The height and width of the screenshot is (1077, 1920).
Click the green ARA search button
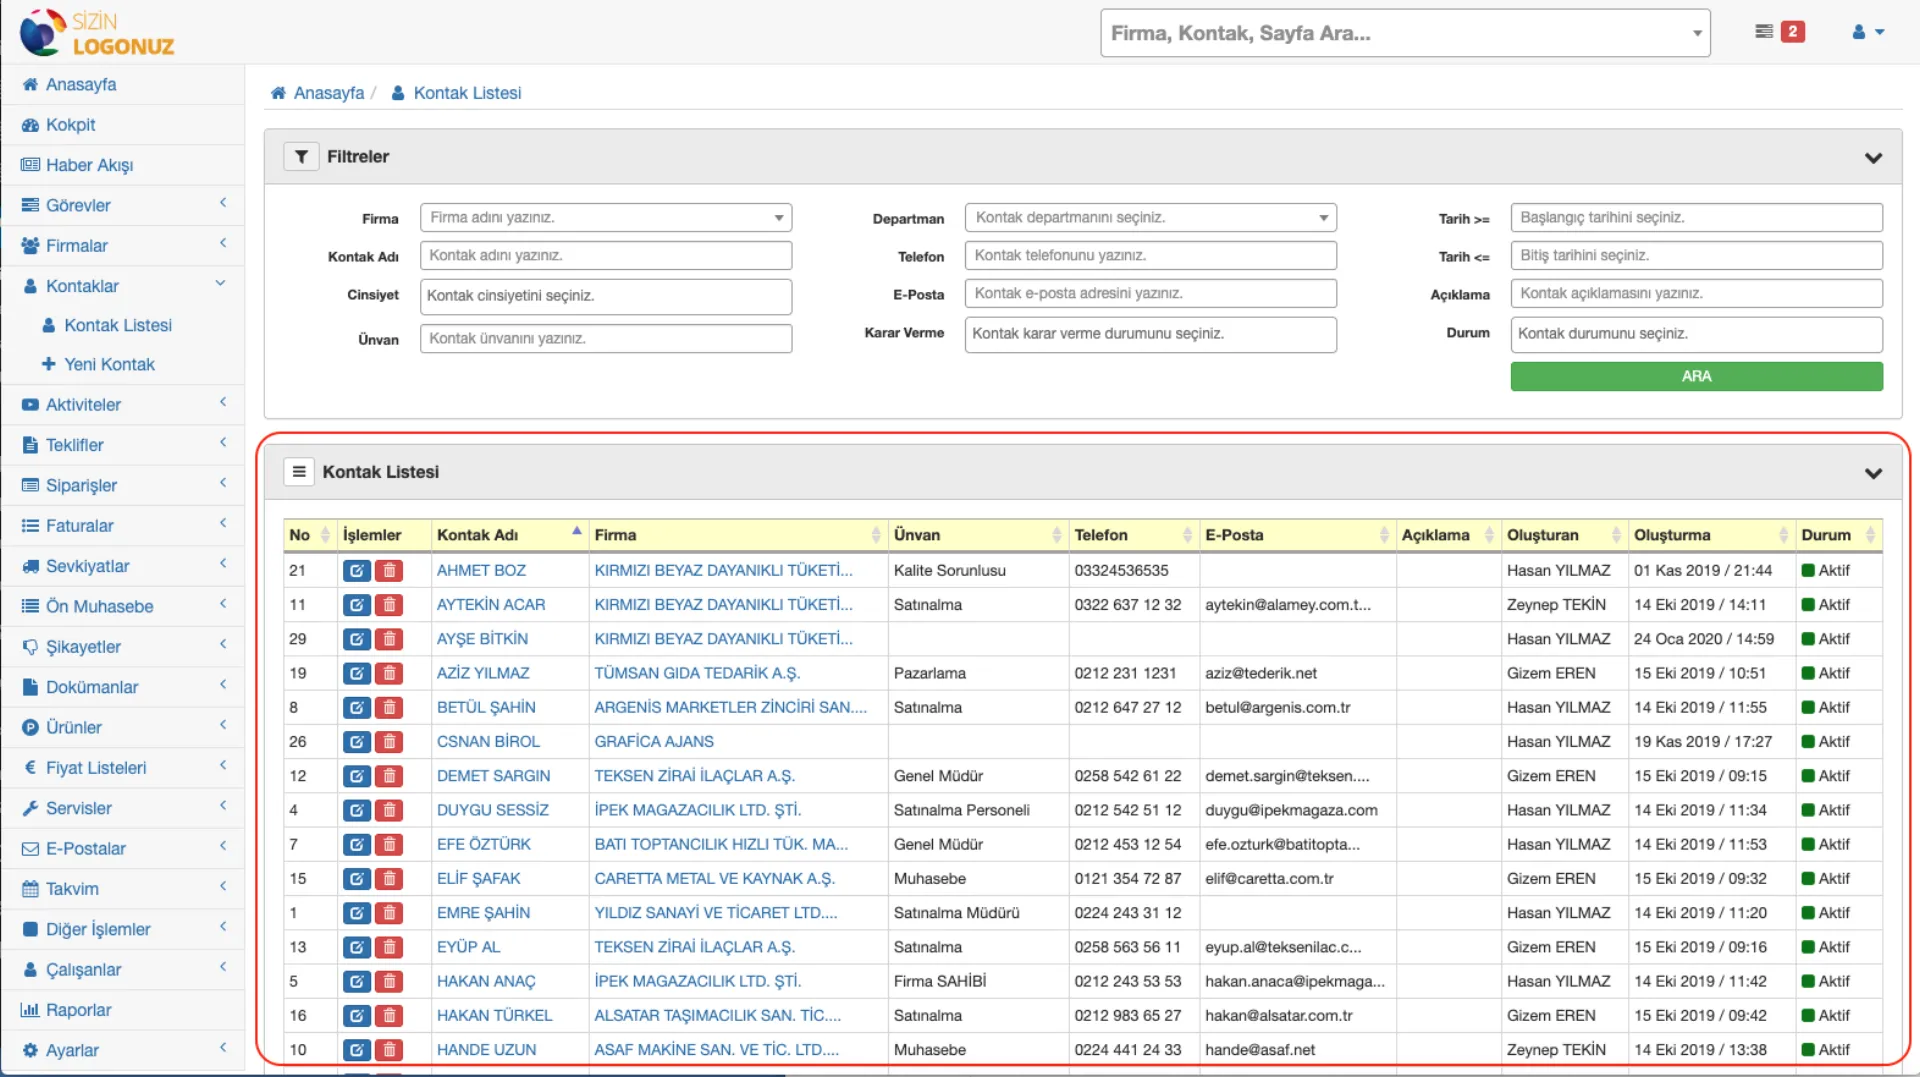coord(1696,377)
